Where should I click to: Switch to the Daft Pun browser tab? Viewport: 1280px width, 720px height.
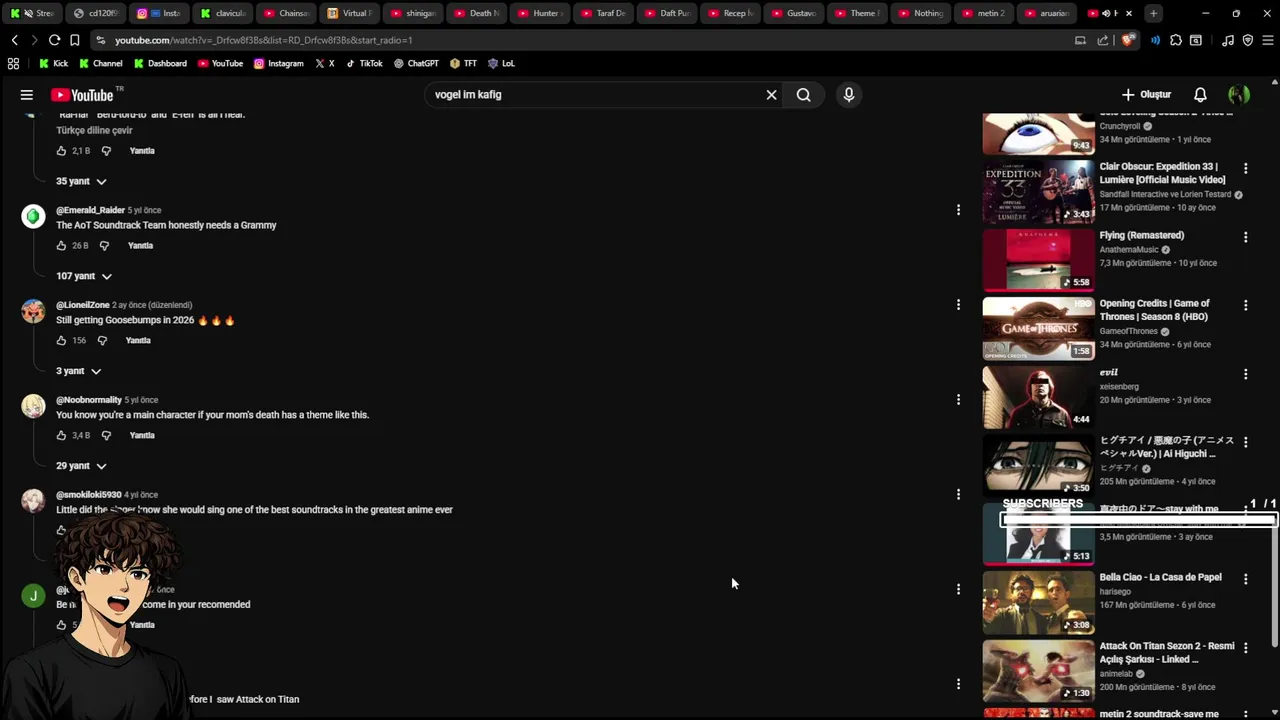pyautogui.click(x=665, y=13)
